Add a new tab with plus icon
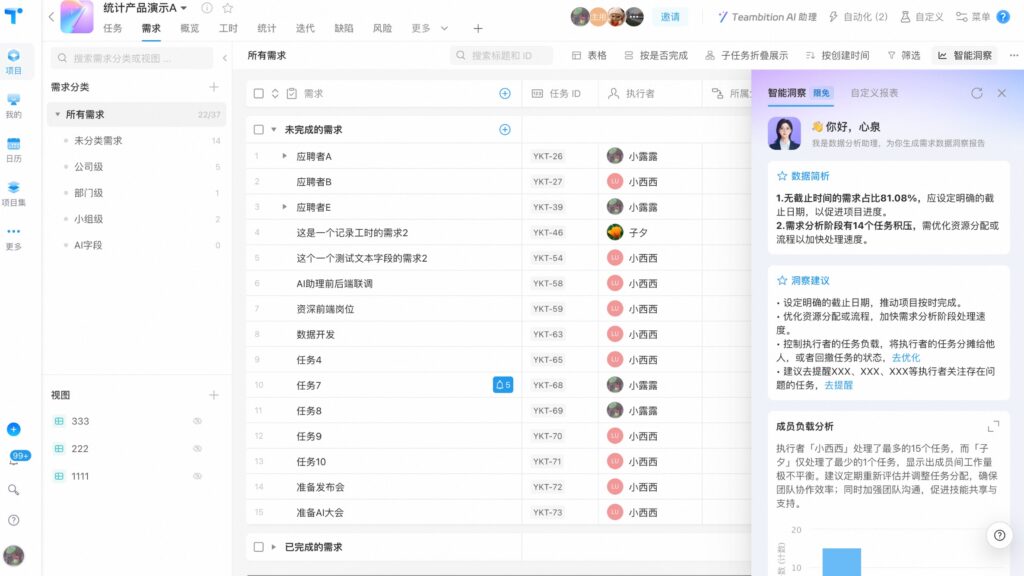 [x=478, y=28]
